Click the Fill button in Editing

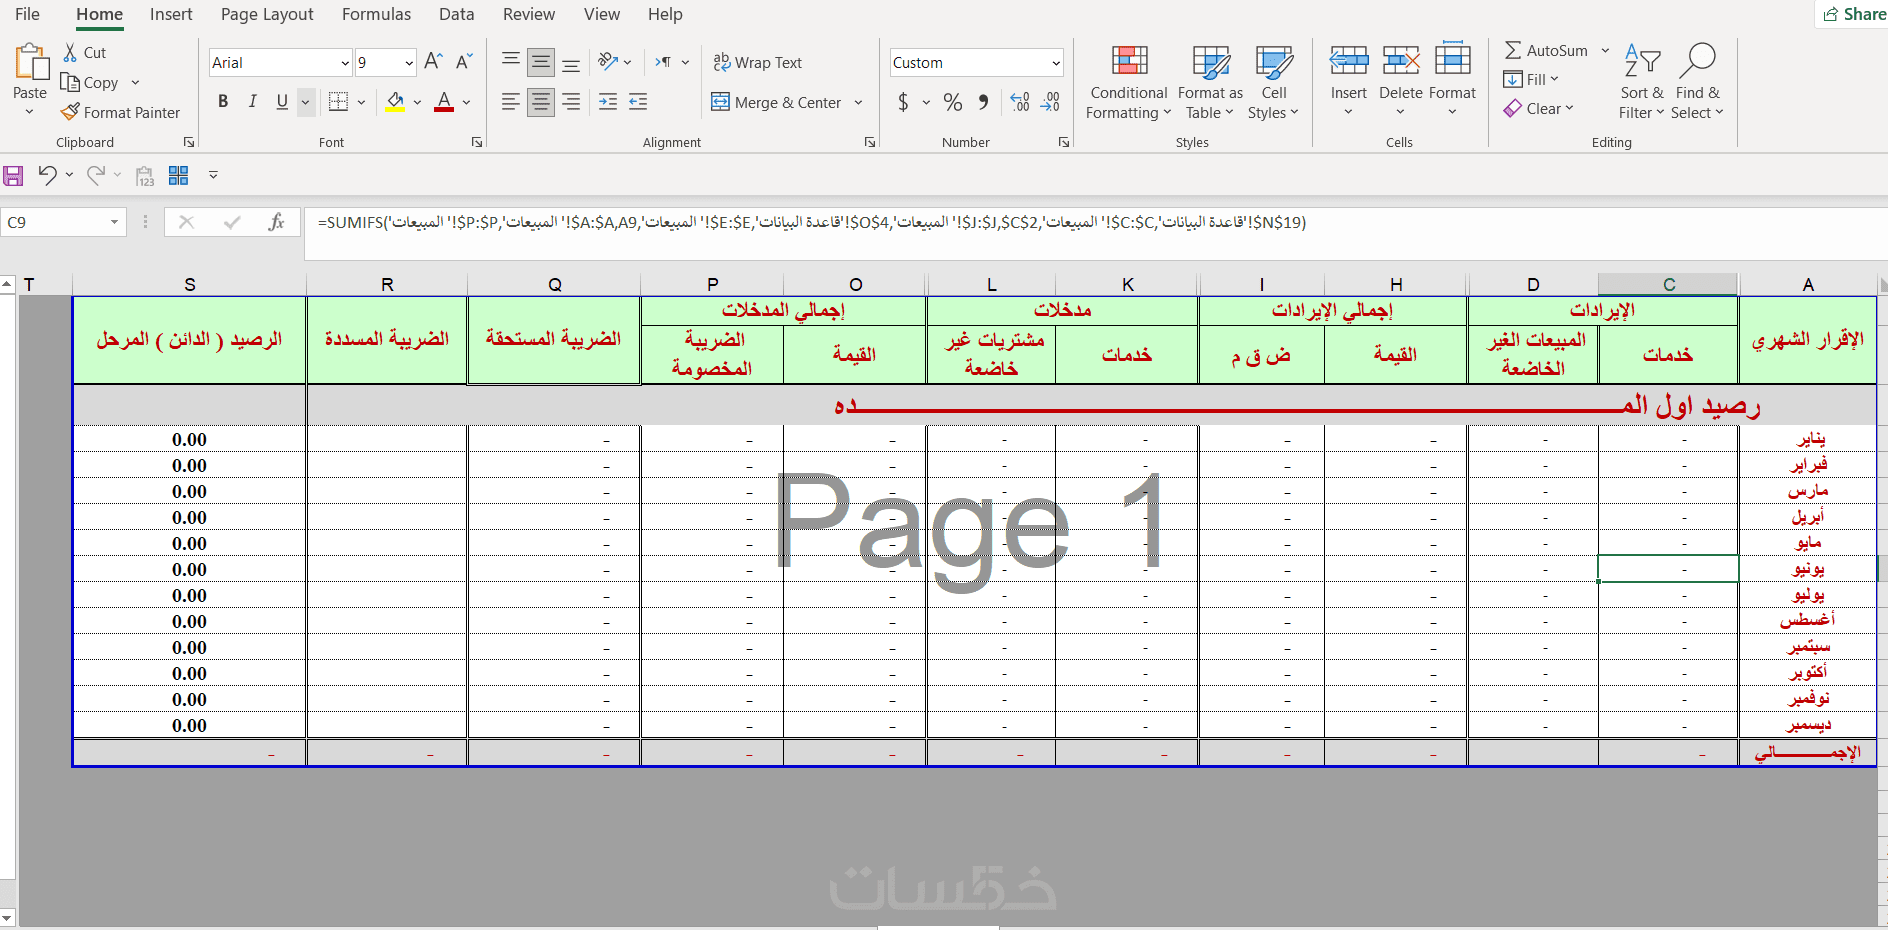click(x=1530, y=79)
